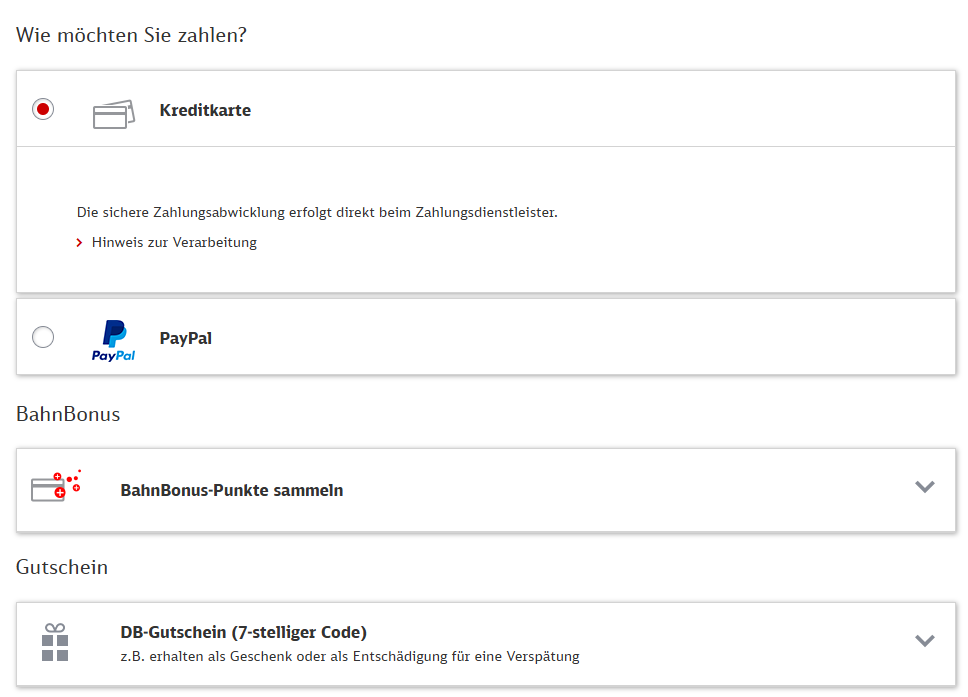Click the BahnBonus section heading
This screenshot has height=697, width=968.
(68, 414)
